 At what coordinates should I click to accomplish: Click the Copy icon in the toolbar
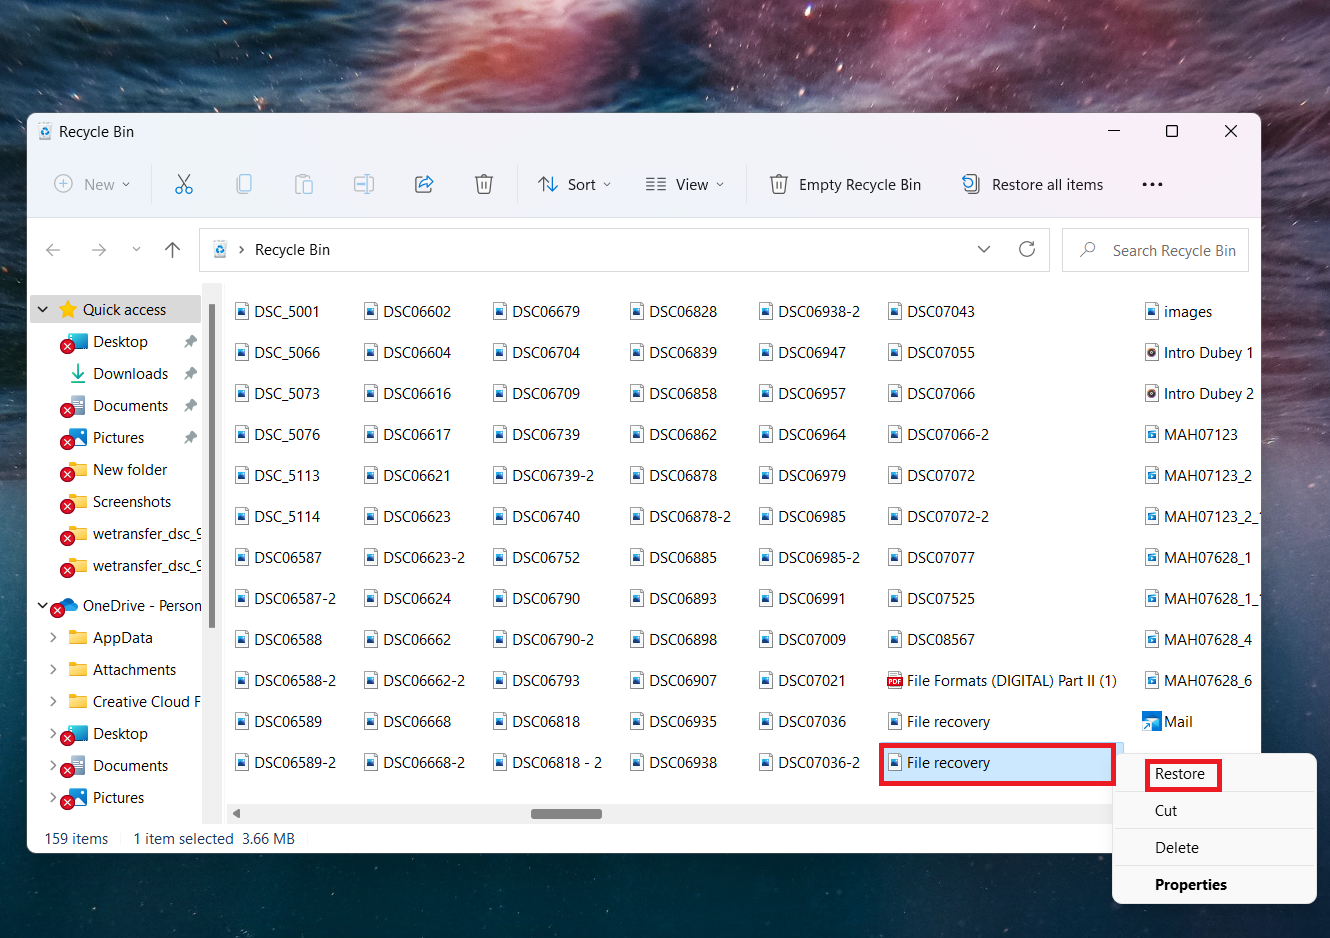point(244,184)
